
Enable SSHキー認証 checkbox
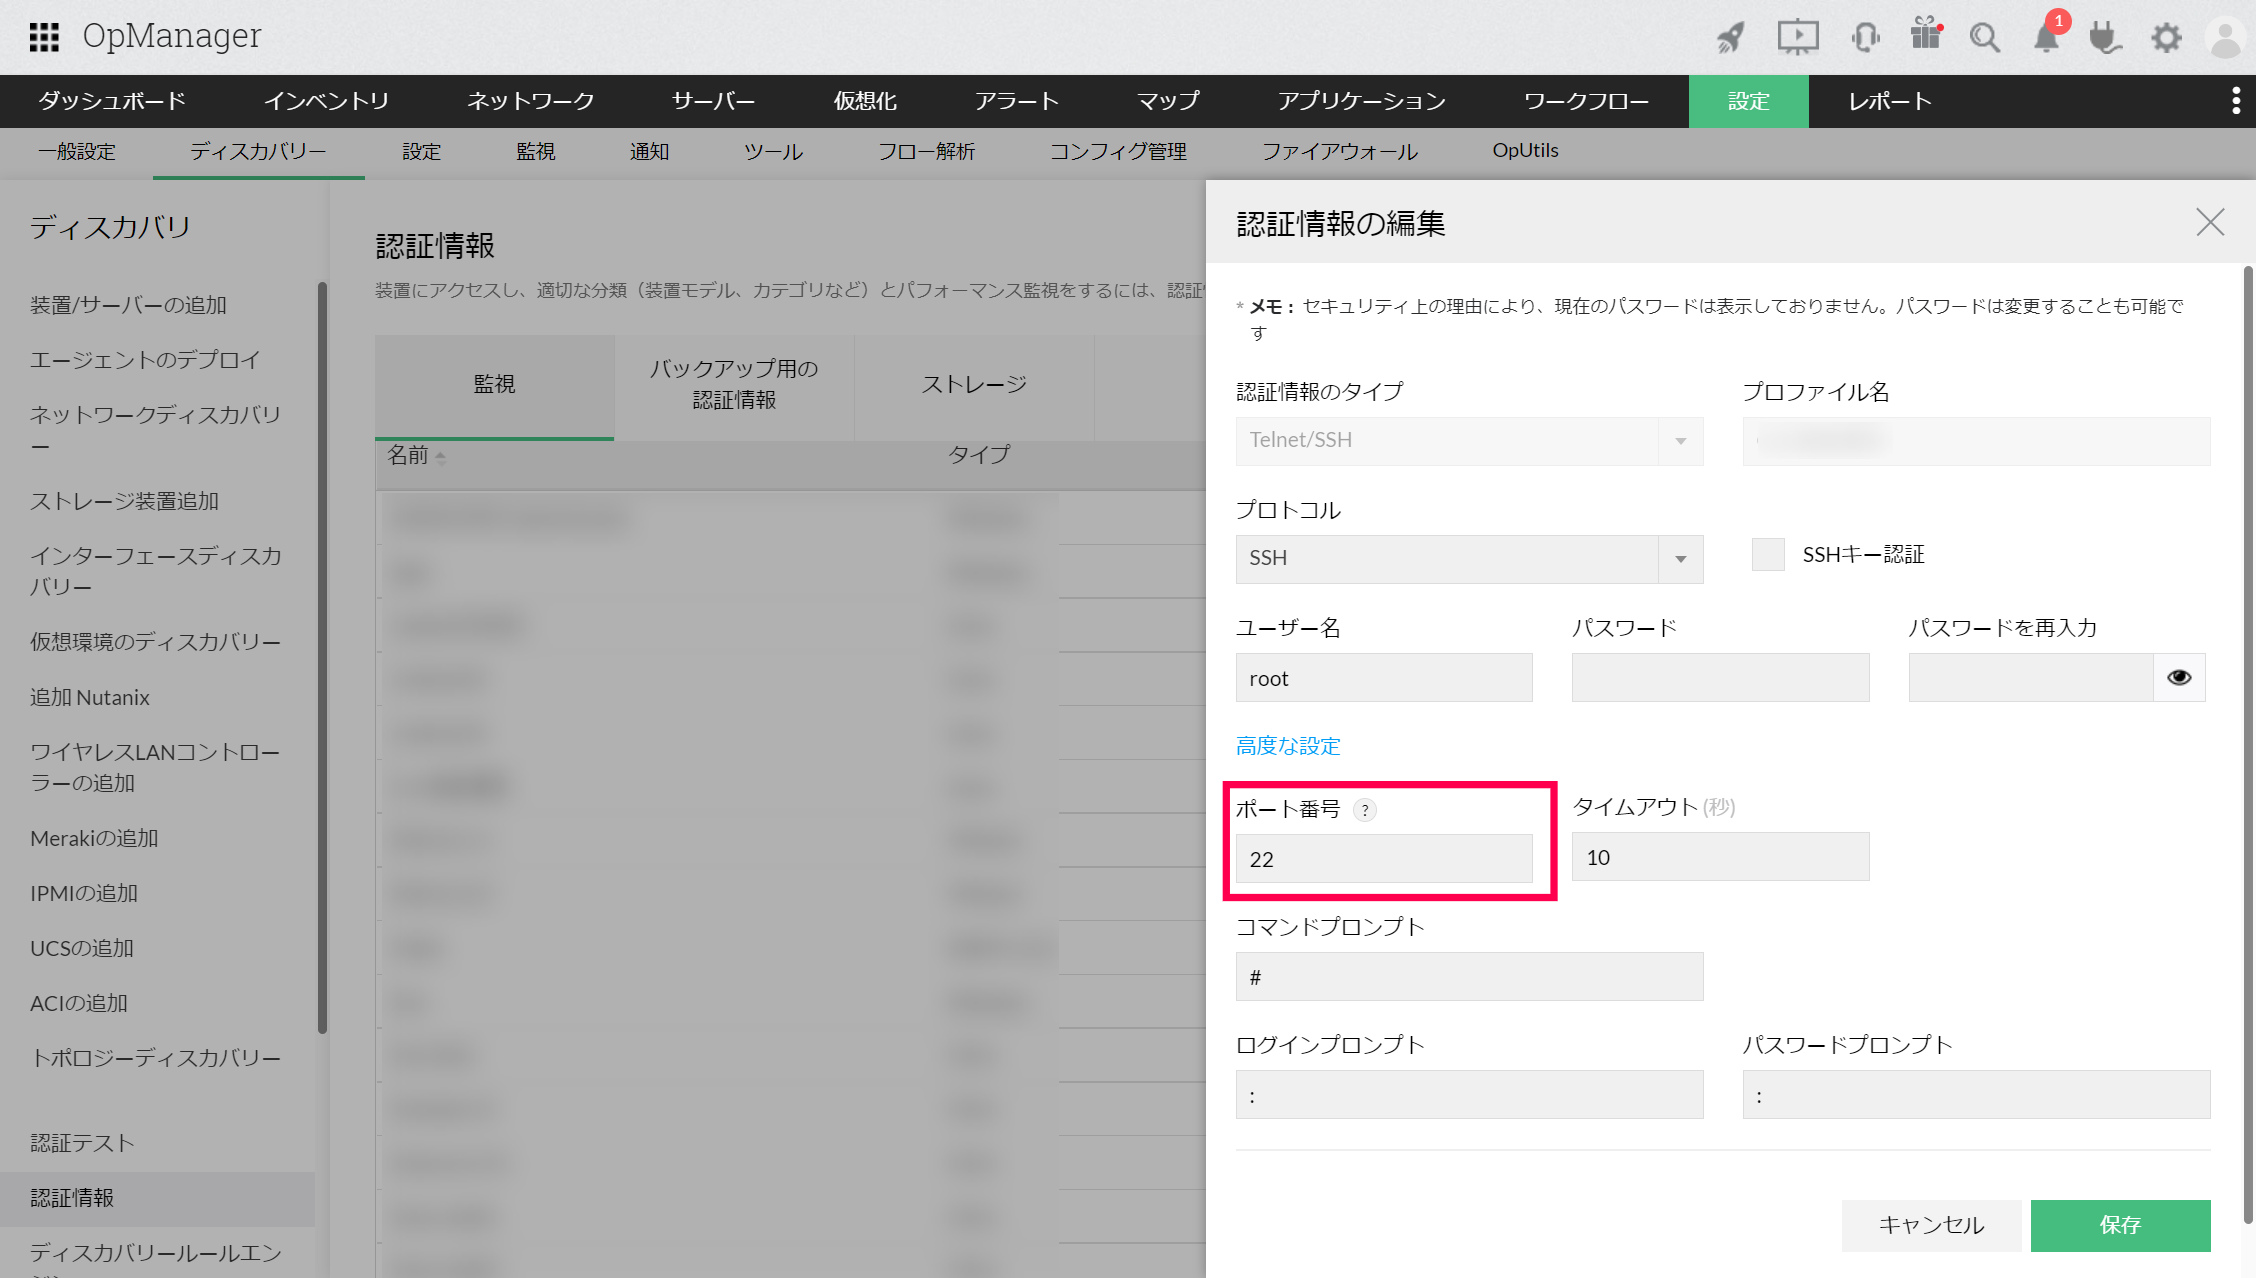coord(1768,554)
